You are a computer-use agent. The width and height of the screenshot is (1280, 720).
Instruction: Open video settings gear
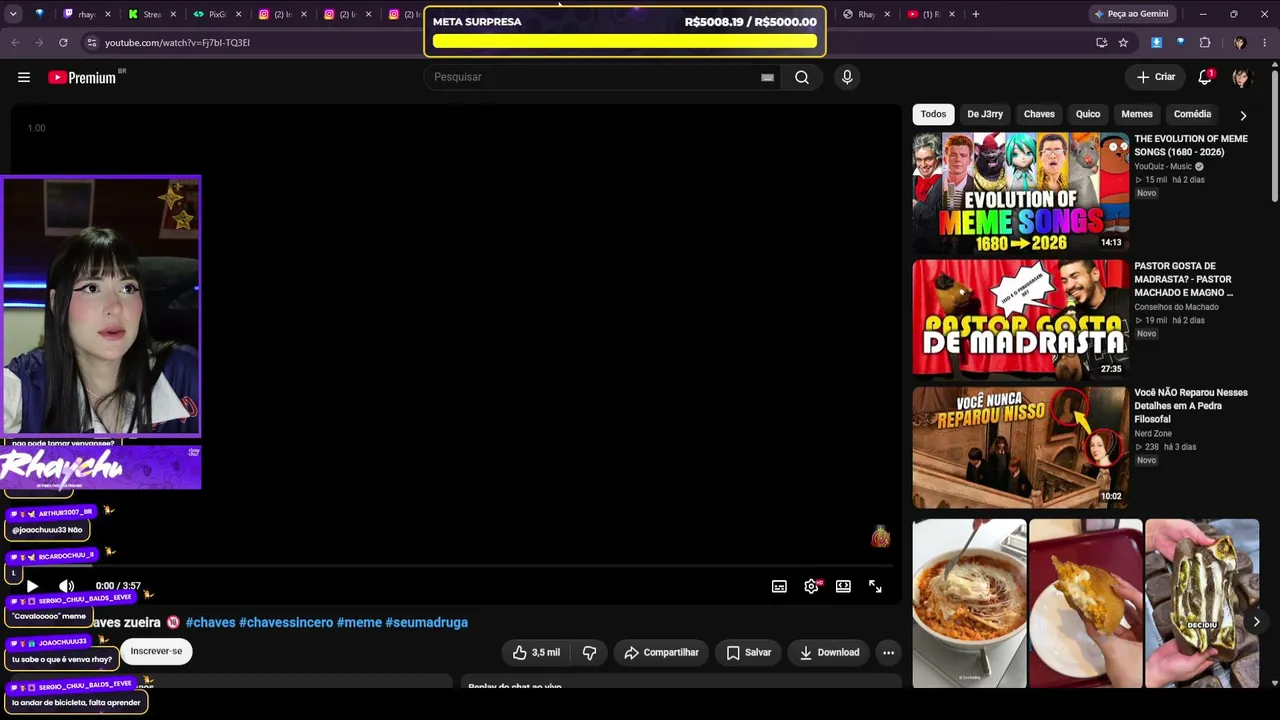(x=811, y=586)
